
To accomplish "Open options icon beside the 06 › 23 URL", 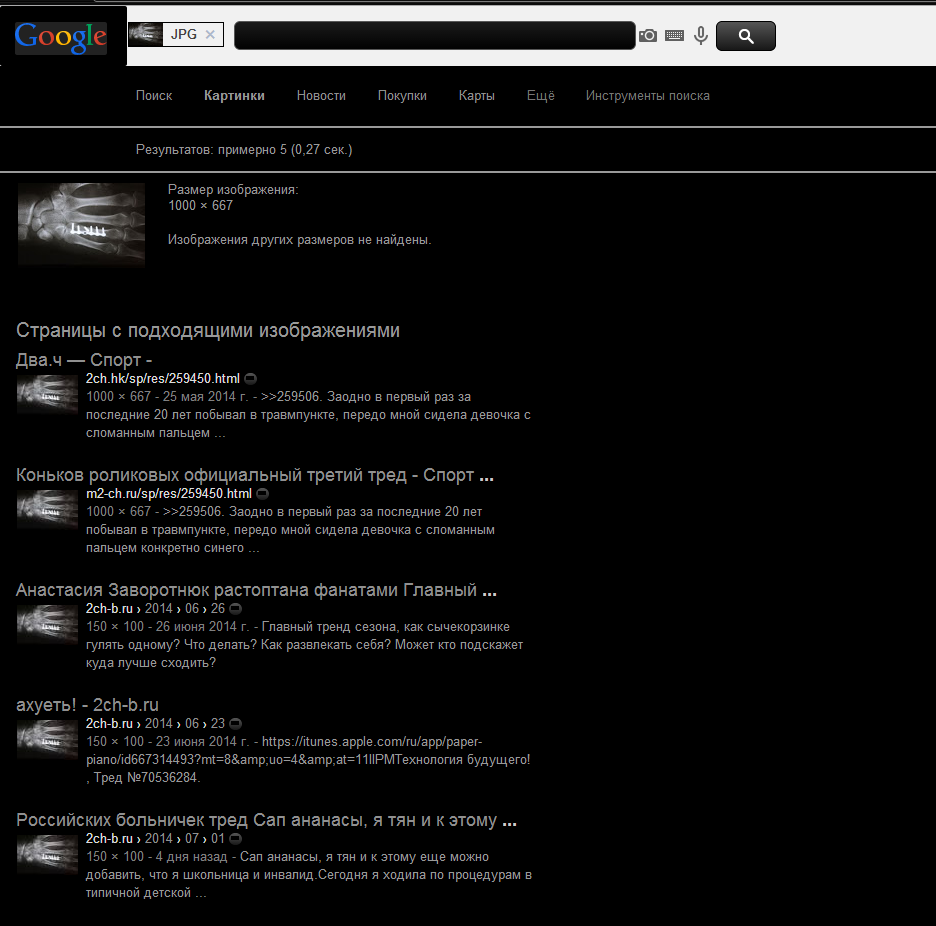I will click(x=236, y=724).
